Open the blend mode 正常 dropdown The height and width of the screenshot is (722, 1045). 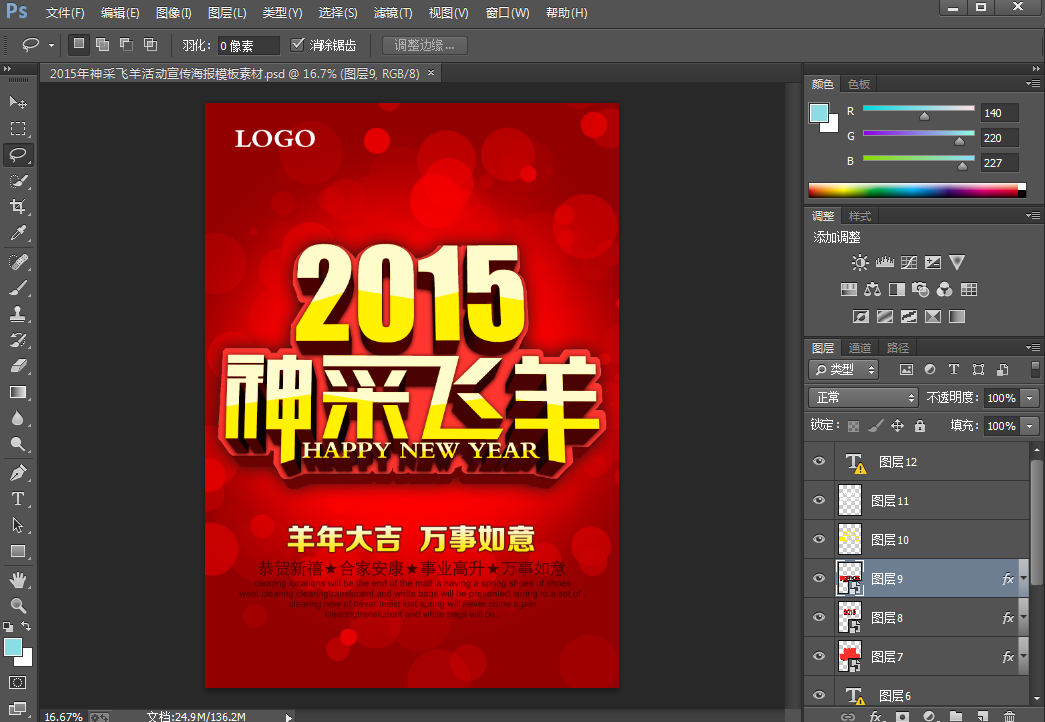click(863, 397)
